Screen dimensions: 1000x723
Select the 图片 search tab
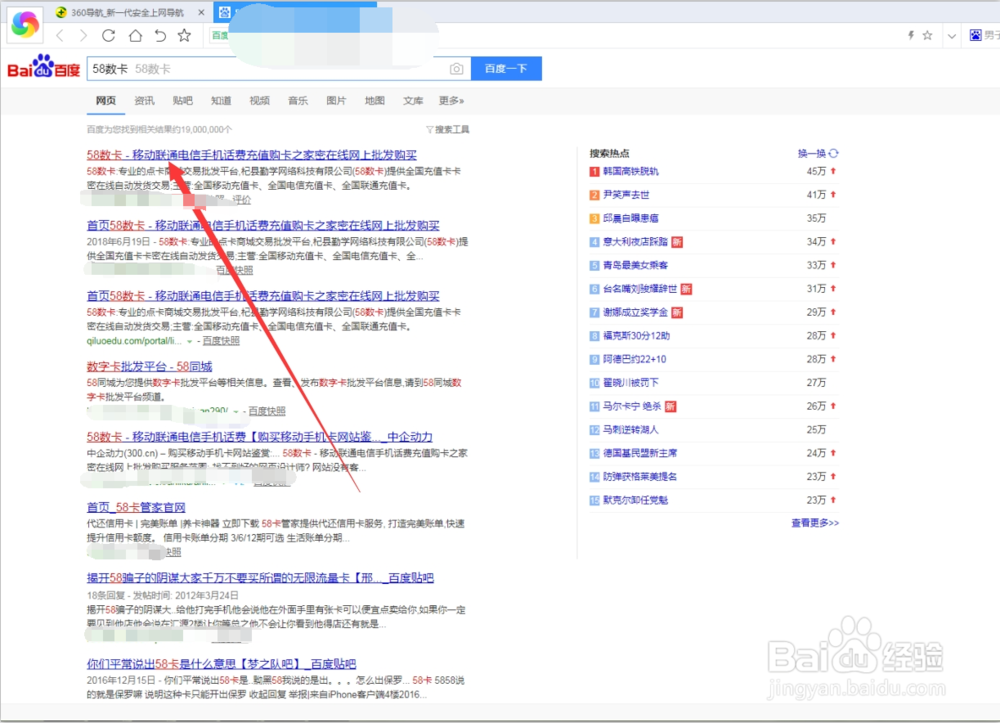(336, 101)
